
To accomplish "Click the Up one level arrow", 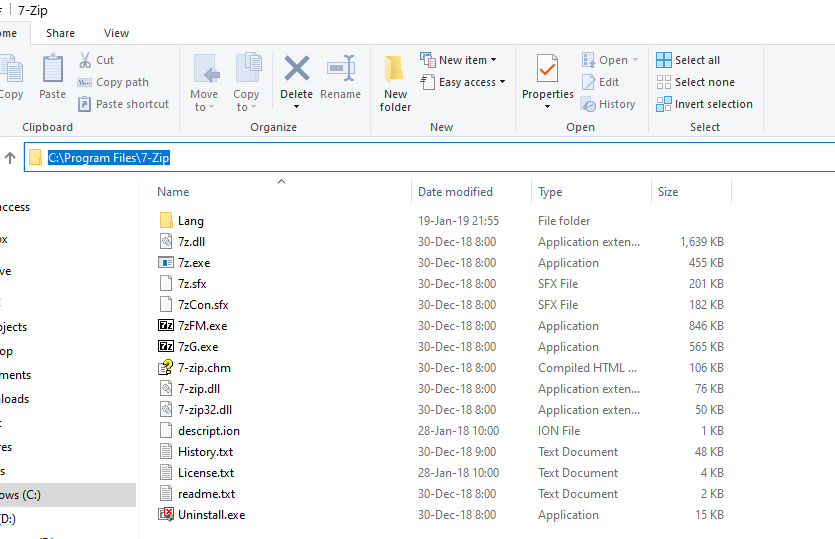I will 10,158.
